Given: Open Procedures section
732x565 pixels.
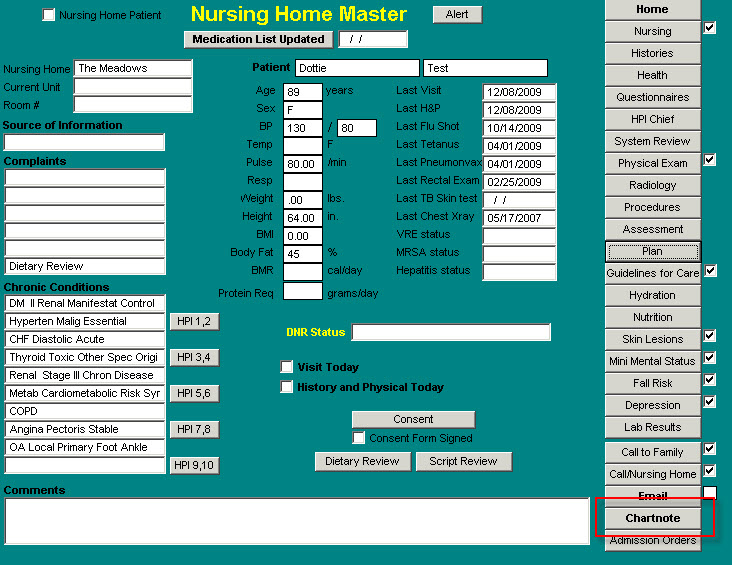Looking at the screenshot, I should pyautogui.click(x=653, y=207).
